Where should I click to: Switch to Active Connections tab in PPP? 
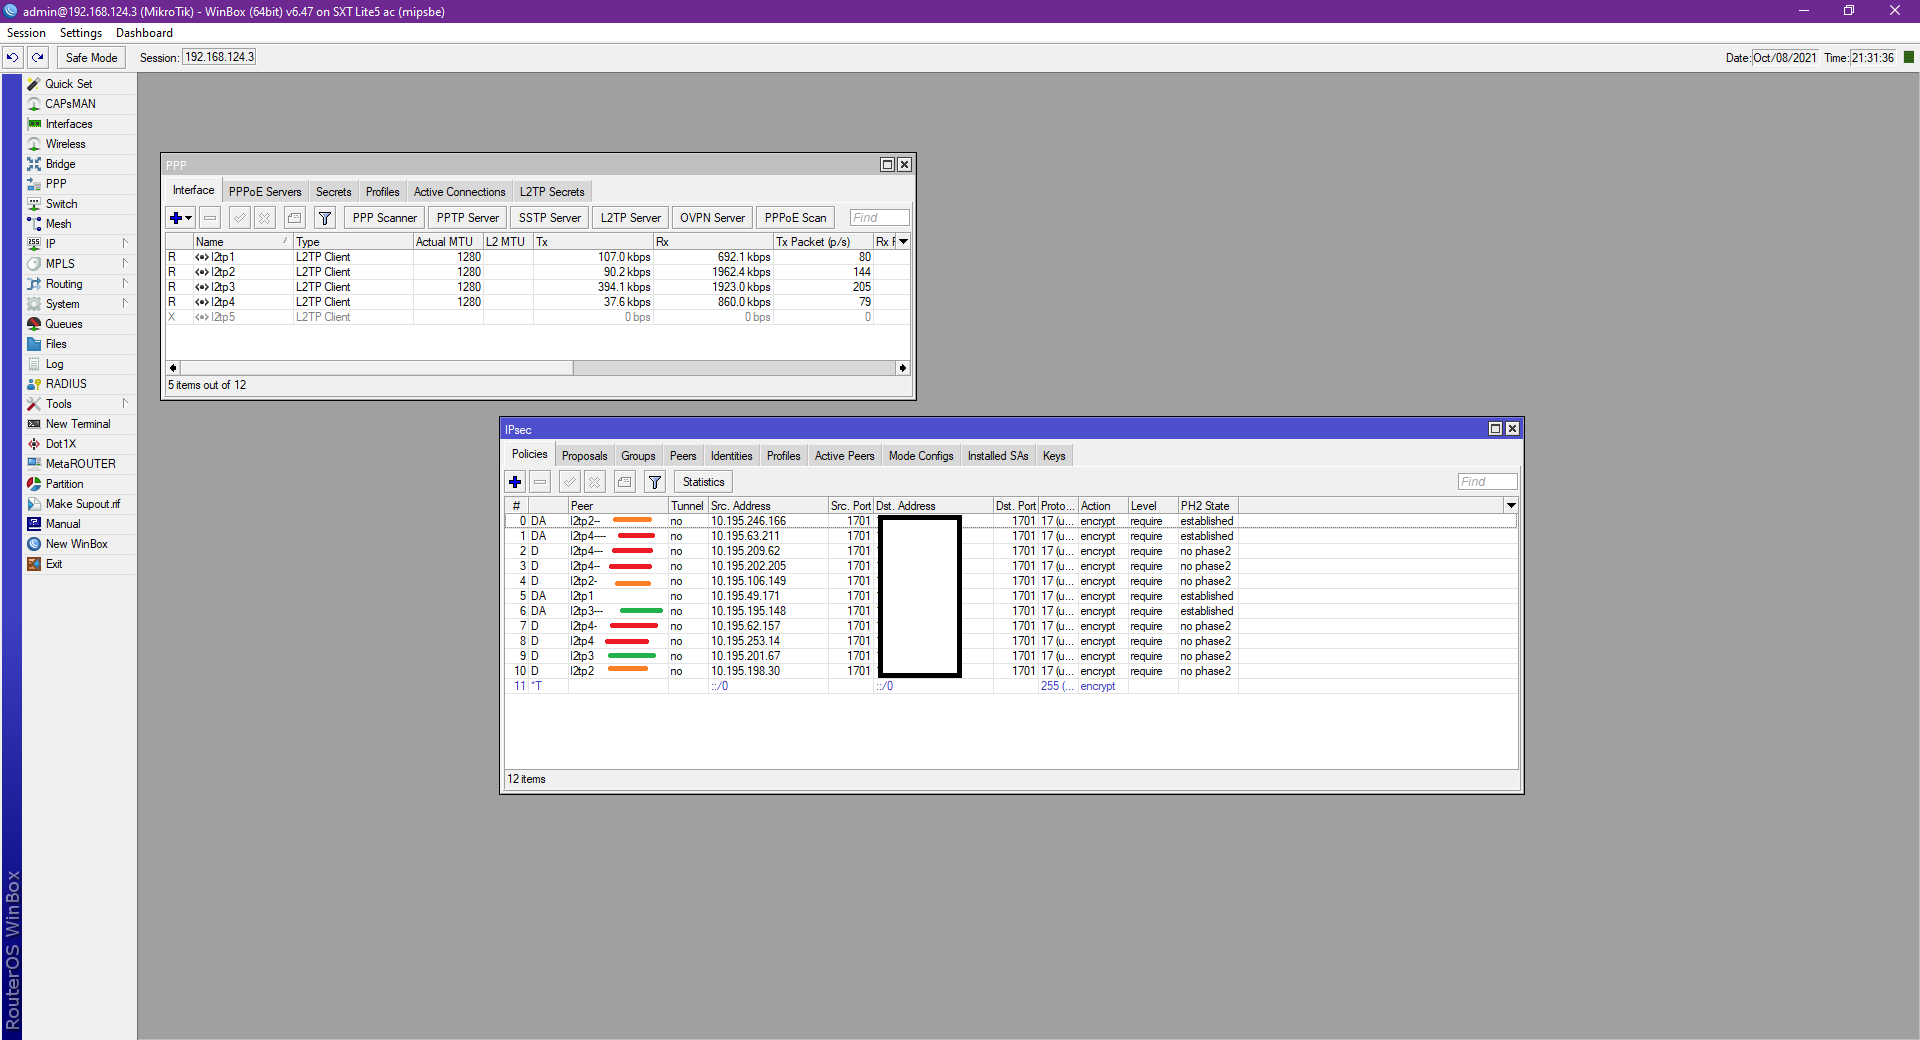(459, 192)
